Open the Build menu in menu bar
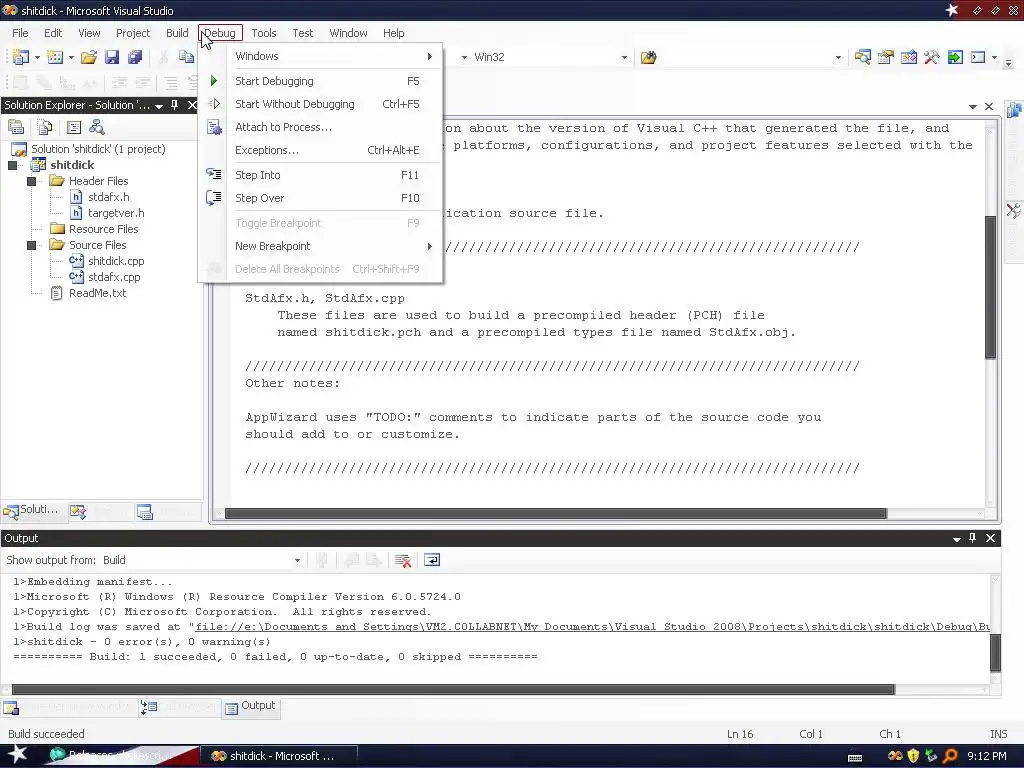1024x768 pixels. (177, 33)
